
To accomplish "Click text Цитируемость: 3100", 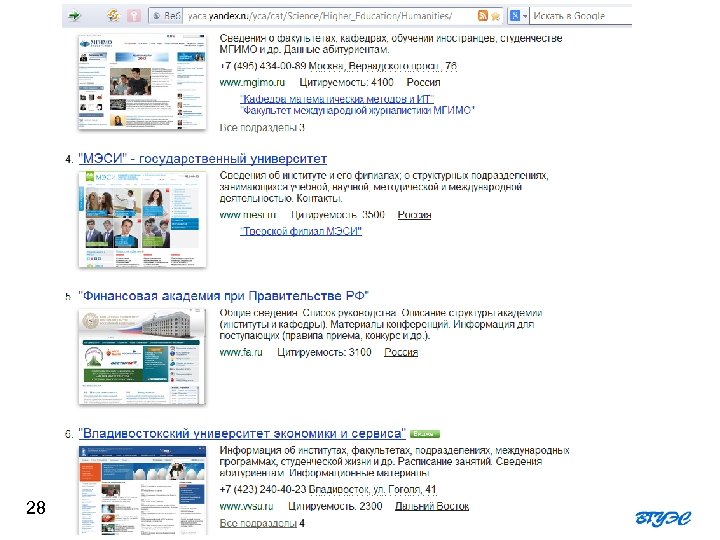I will [x=324, y=352].
